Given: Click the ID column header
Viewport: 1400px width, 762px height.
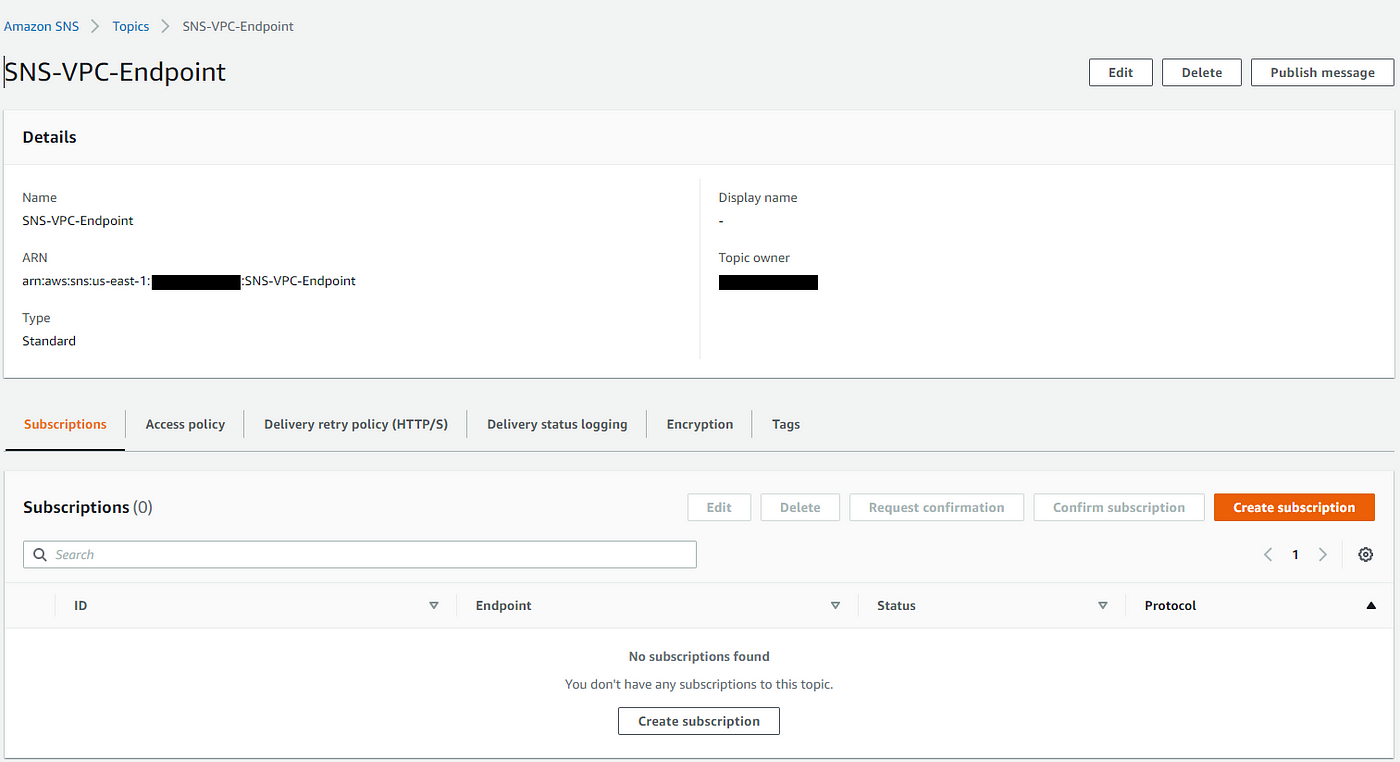Looking at the screenshot, I should coord(80,605).
